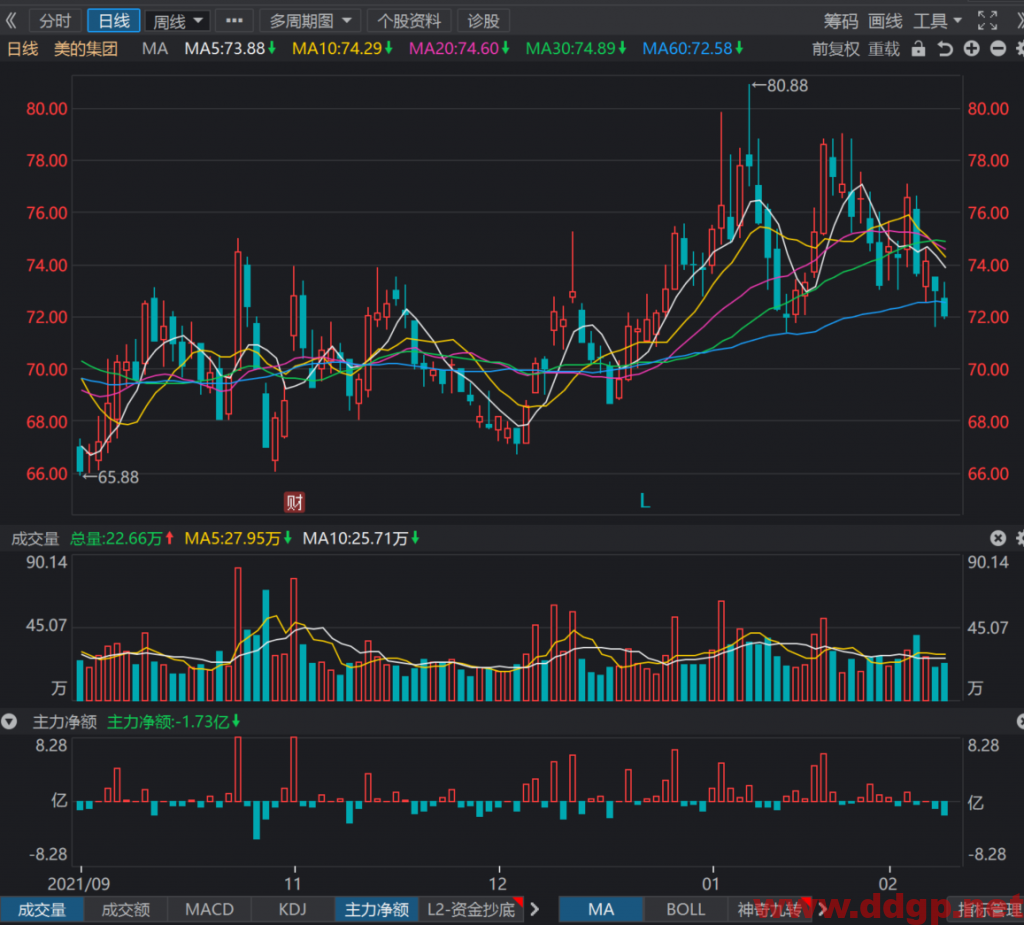Click the 日线 label beside 美的集团

[x=23, y=49]
